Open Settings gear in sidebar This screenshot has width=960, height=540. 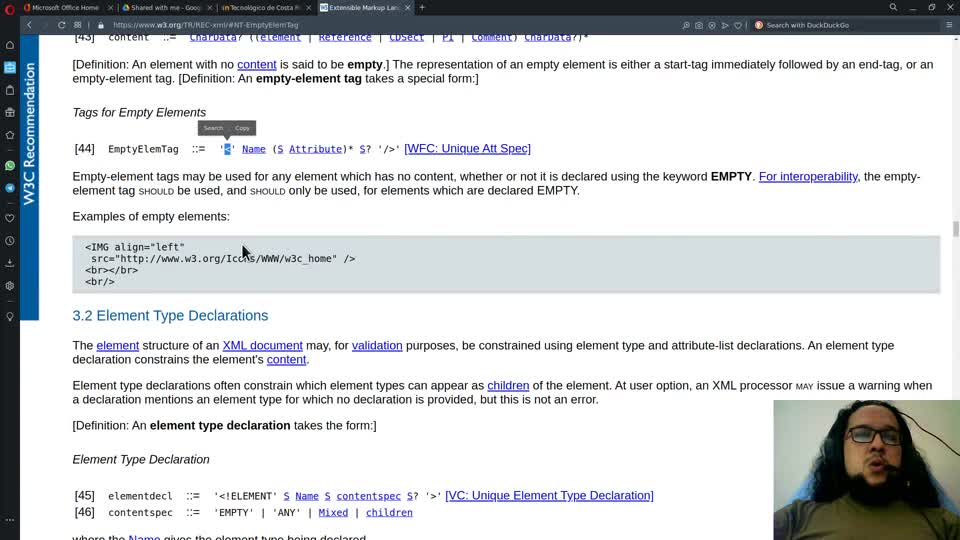10,286
